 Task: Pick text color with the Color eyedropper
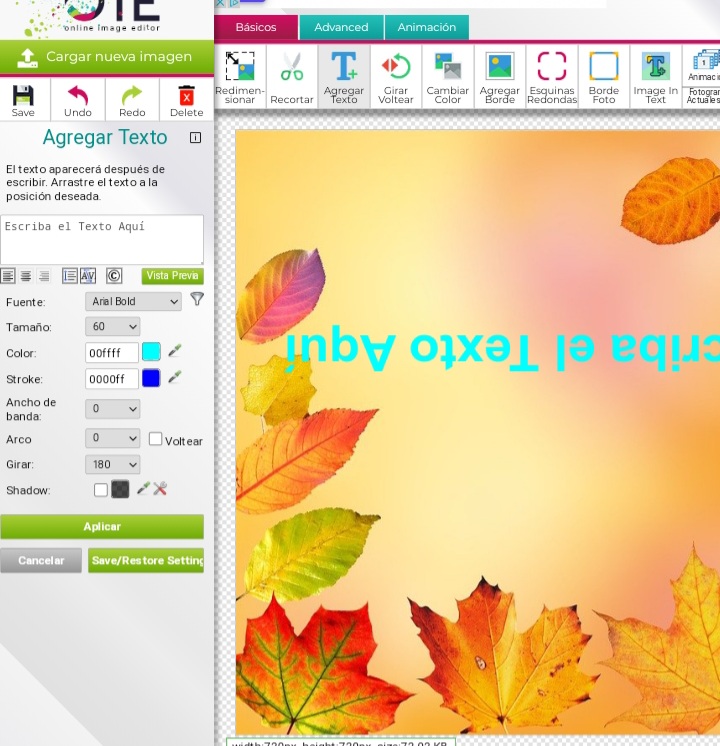(175, 352)
